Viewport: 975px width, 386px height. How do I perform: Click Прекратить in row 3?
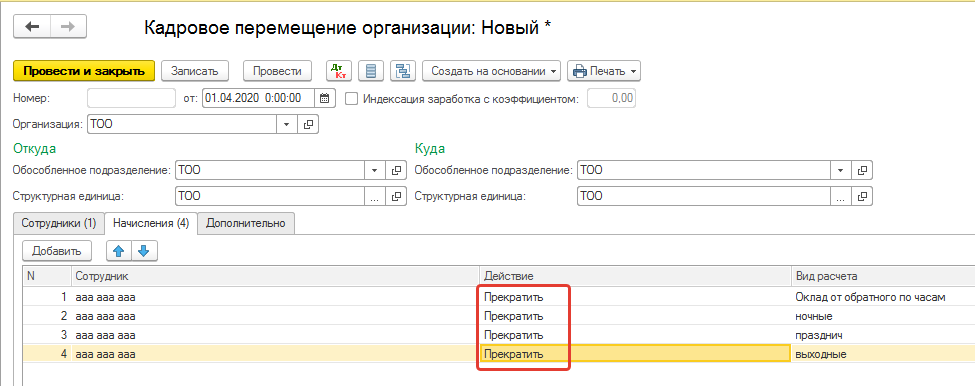point(514,335)
